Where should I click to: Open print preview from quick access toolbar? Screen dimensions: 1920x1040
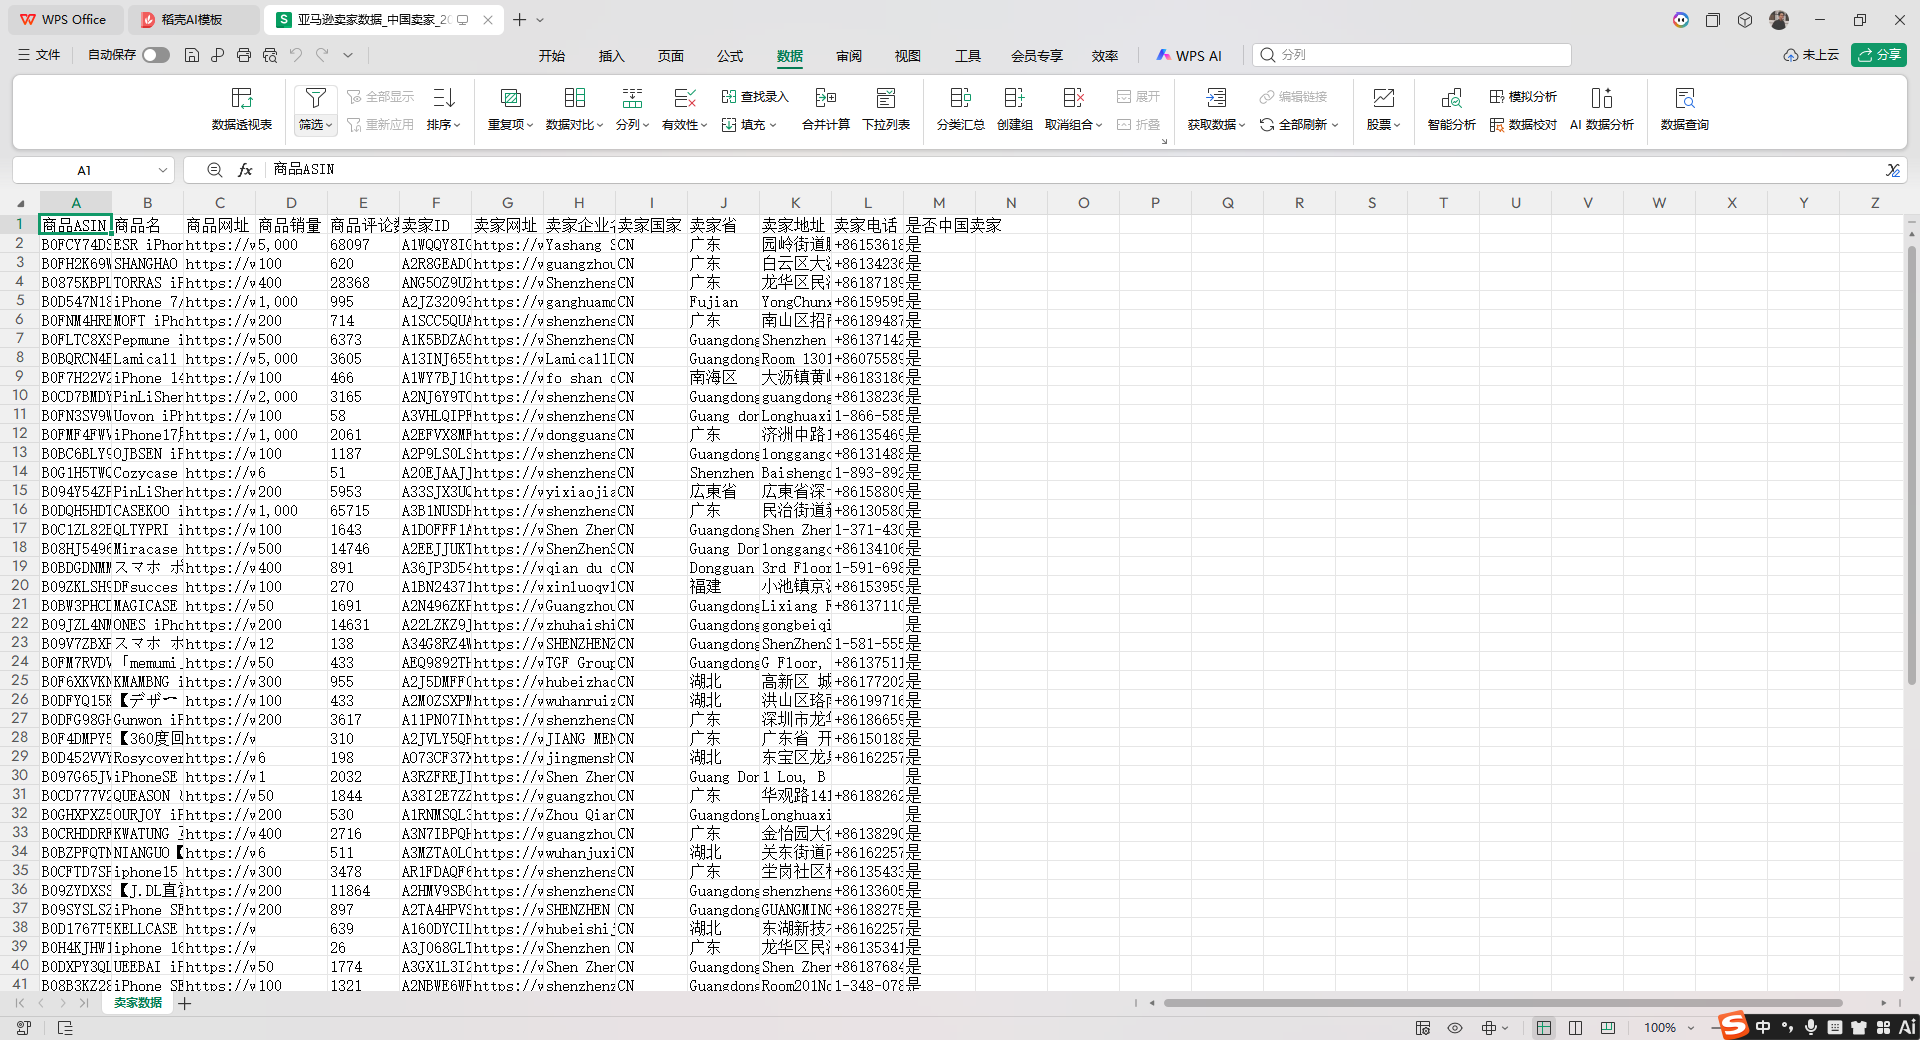[270, 55]
